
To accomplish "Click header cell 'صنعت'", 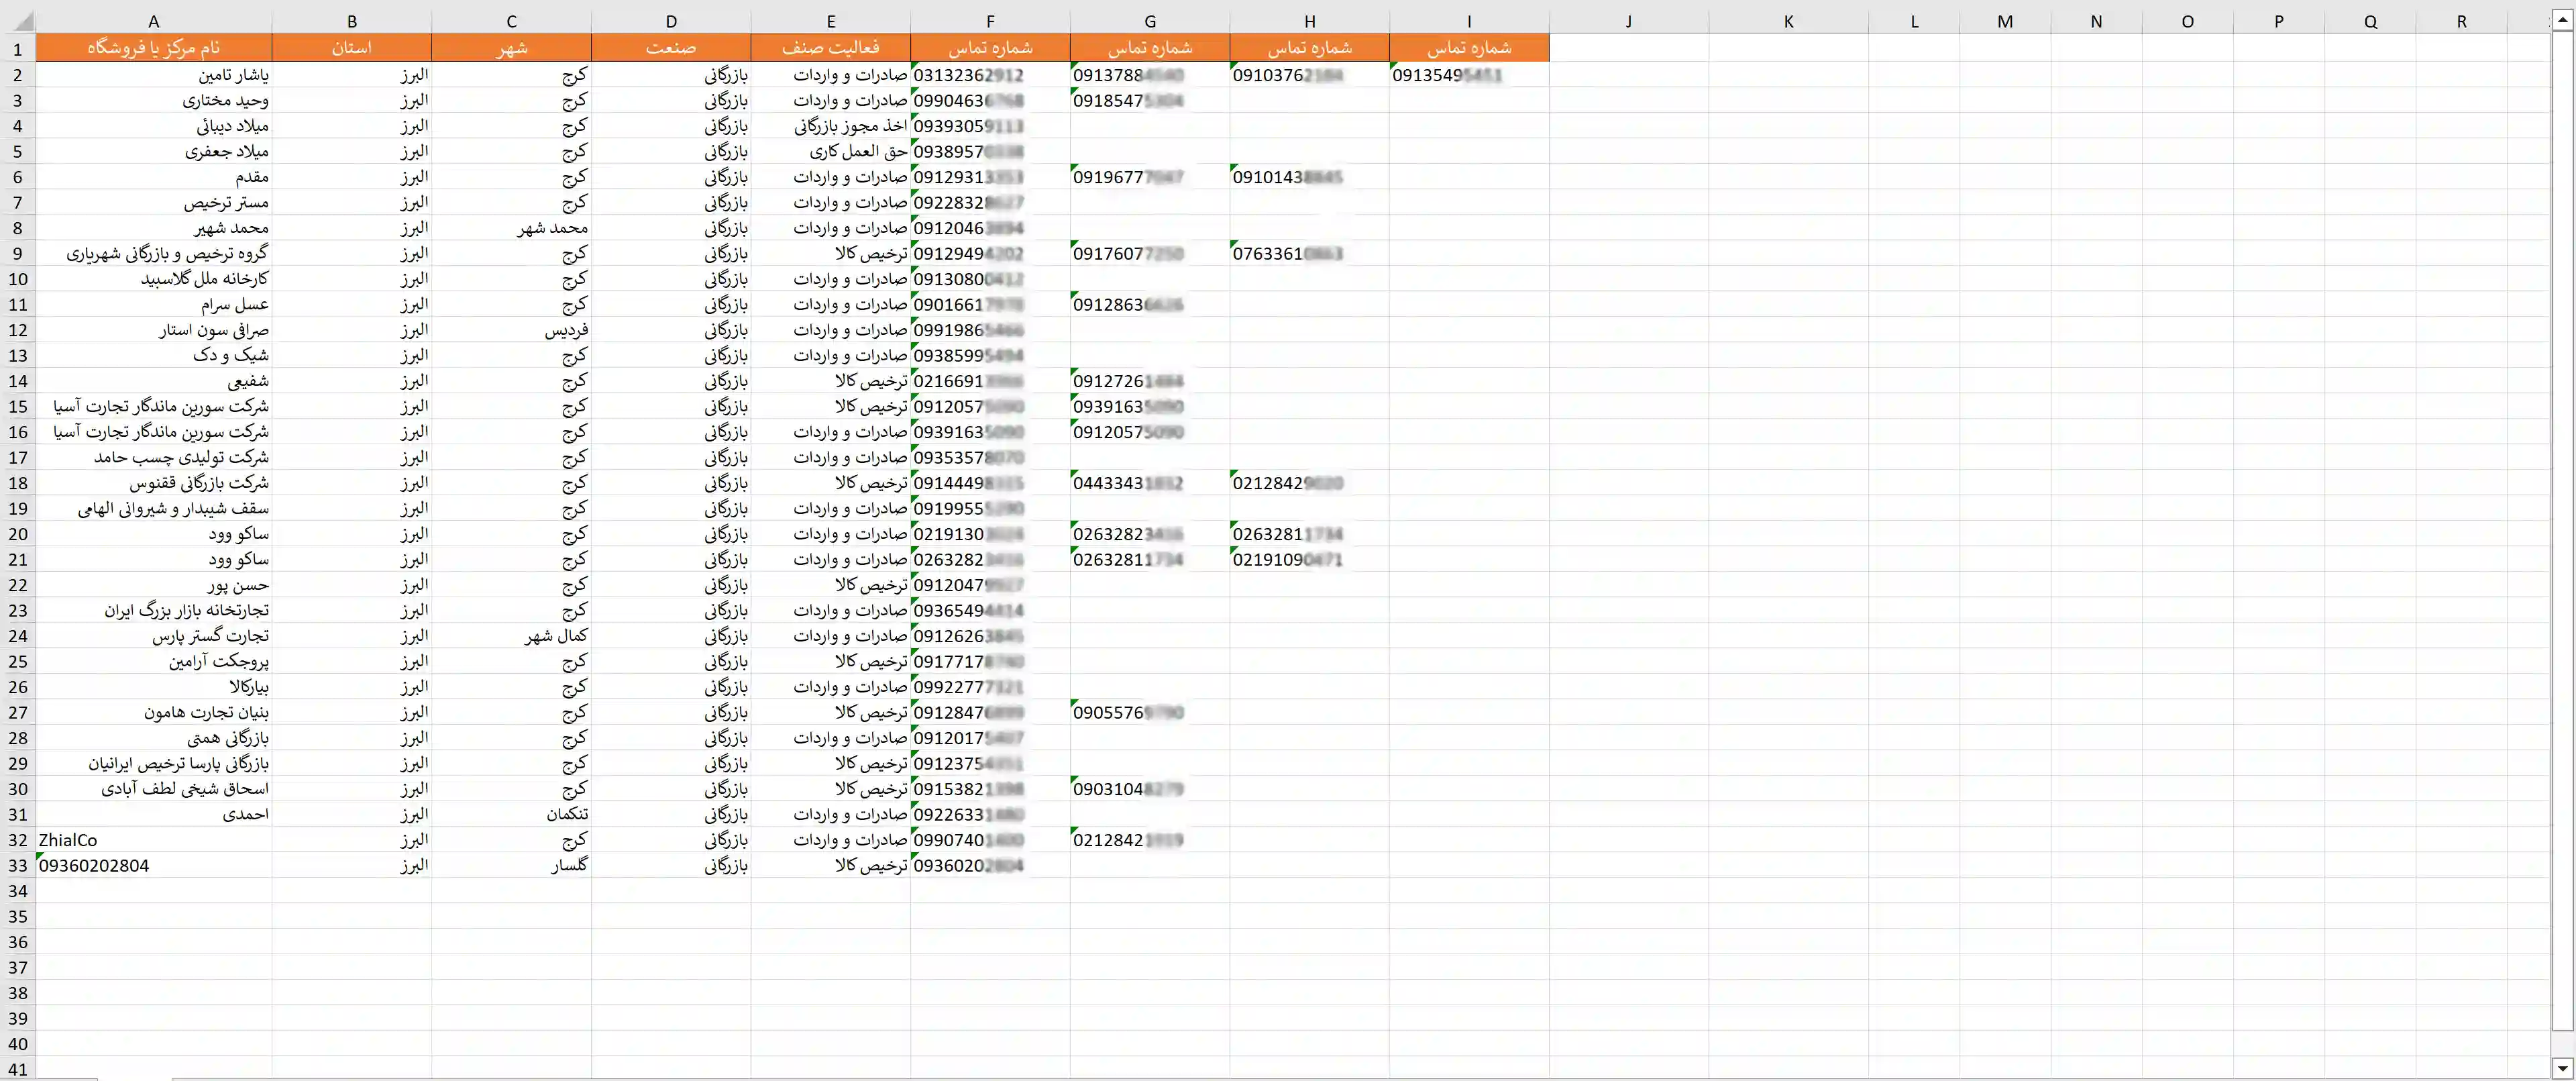I will [671, 48].
